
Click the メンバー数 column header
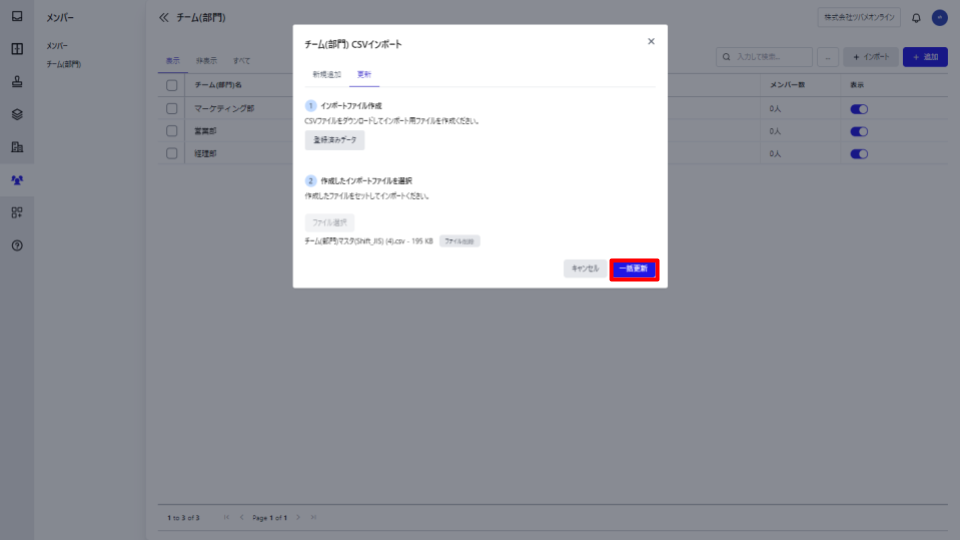(787, 85)
